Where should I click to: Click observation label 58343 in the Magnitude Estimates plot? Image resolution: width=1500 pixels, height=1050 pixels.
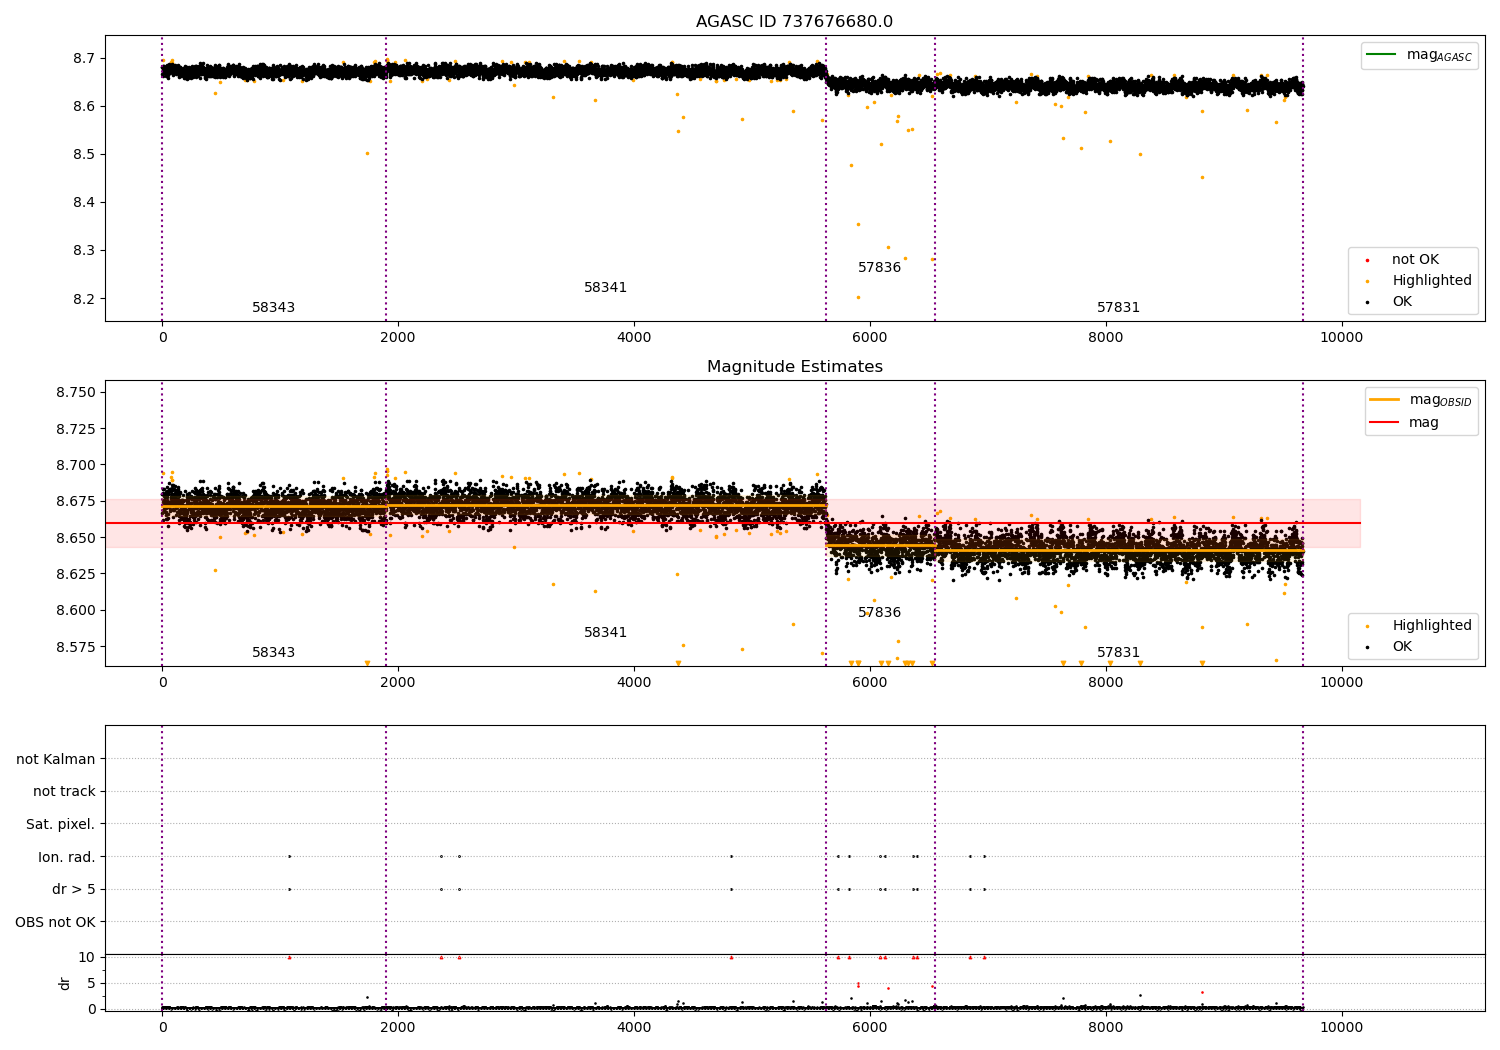(273, 653)
